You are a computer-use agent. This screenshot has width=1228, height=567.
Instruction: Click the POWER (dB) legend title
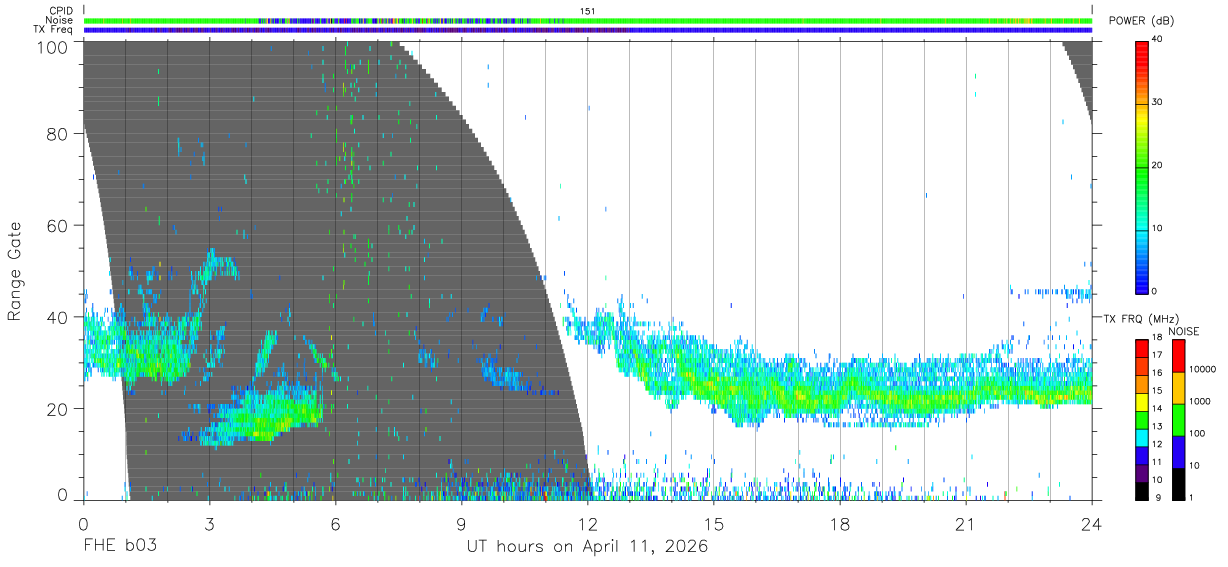point(1142,21)
